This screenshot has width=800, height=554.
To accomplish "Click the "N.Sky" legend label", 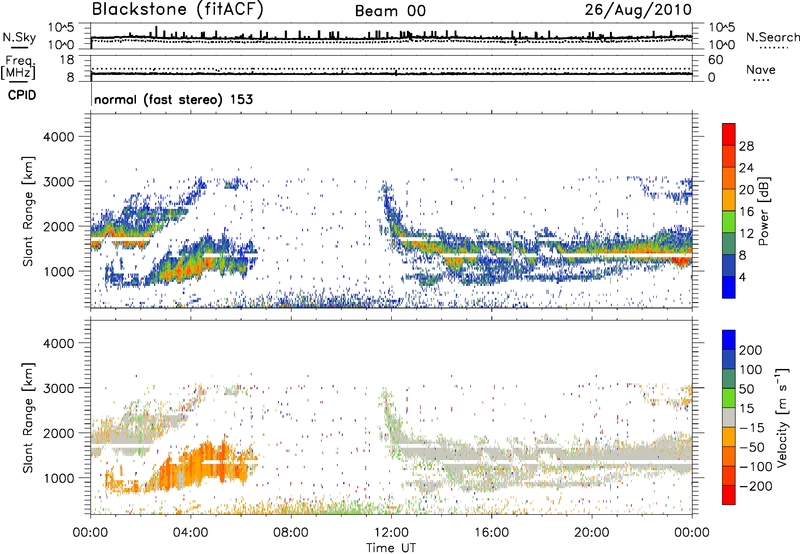I will (19, 37).
